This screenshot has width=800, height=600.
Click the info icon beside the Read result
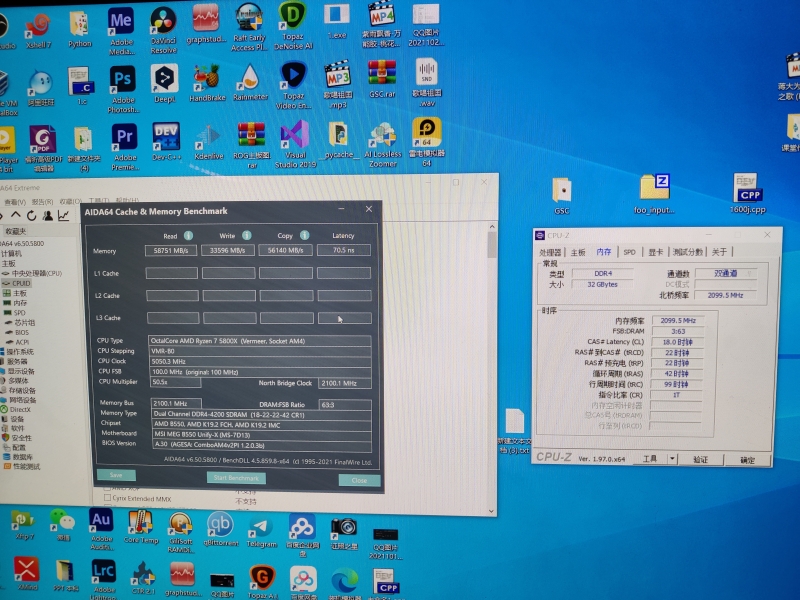click(x=189, y=236)
